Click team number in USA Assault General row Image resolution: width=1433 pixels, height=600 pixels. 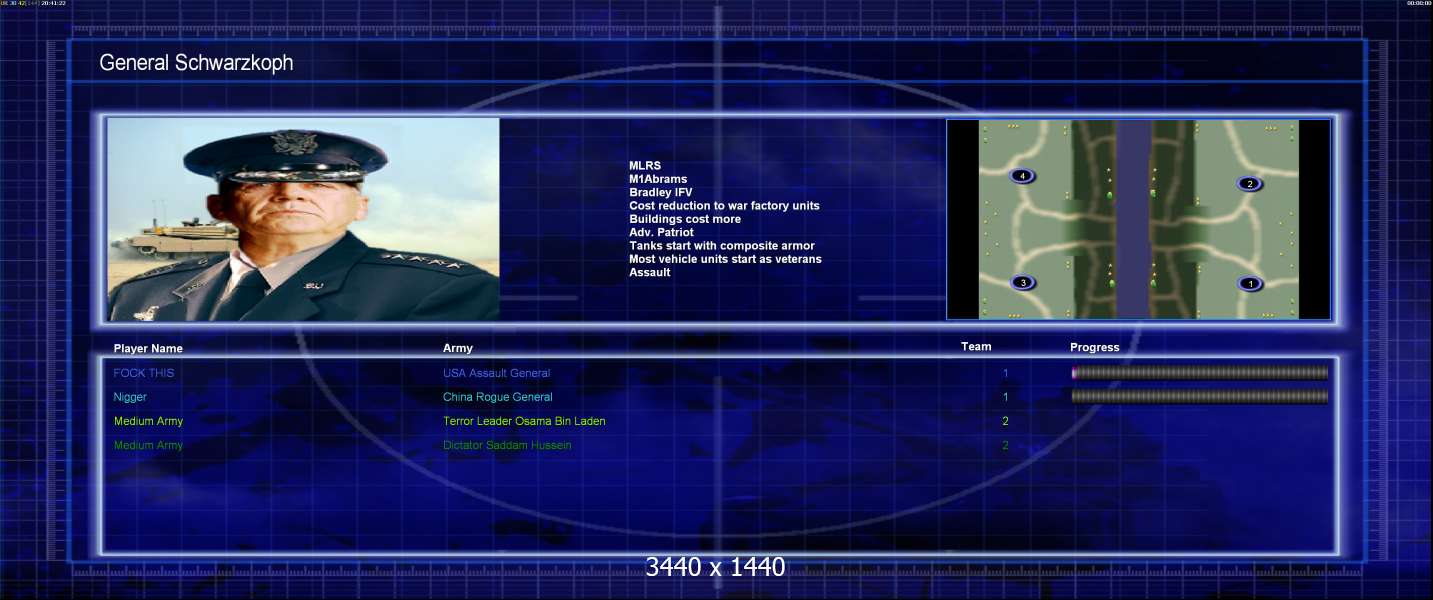point(1006,373)
